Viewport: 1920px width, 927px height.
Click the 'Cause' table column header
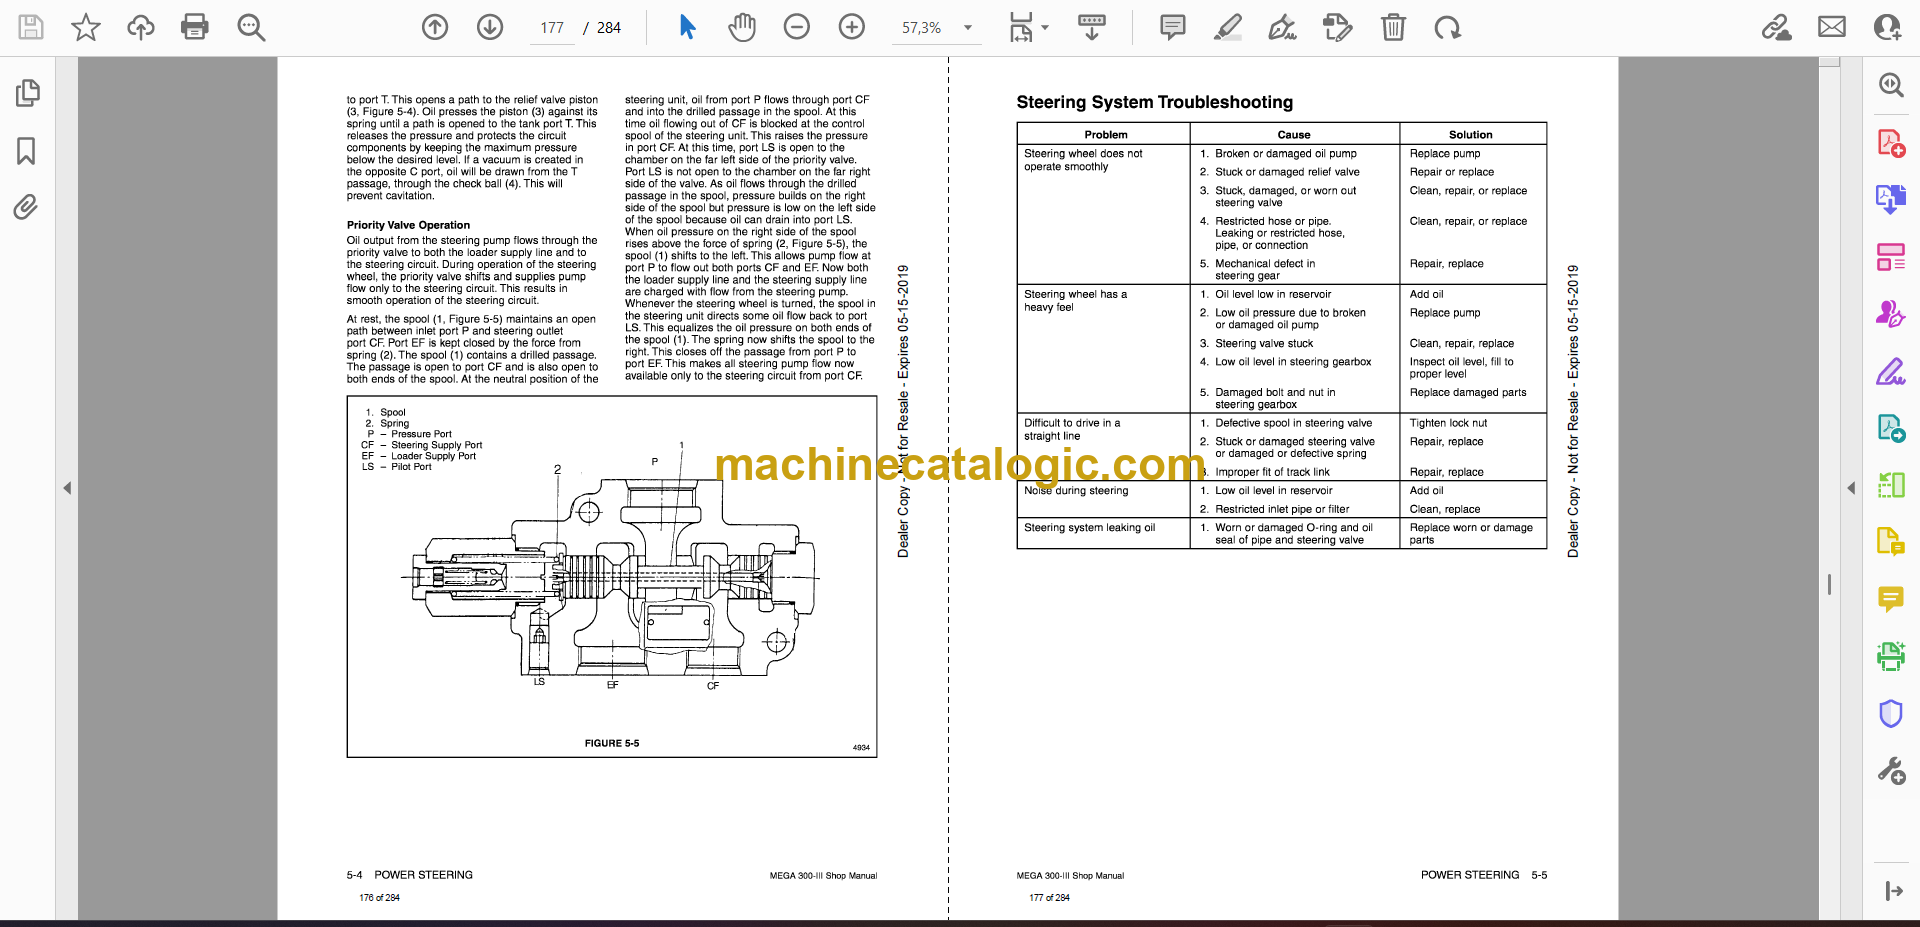(x=1293, y=135)
